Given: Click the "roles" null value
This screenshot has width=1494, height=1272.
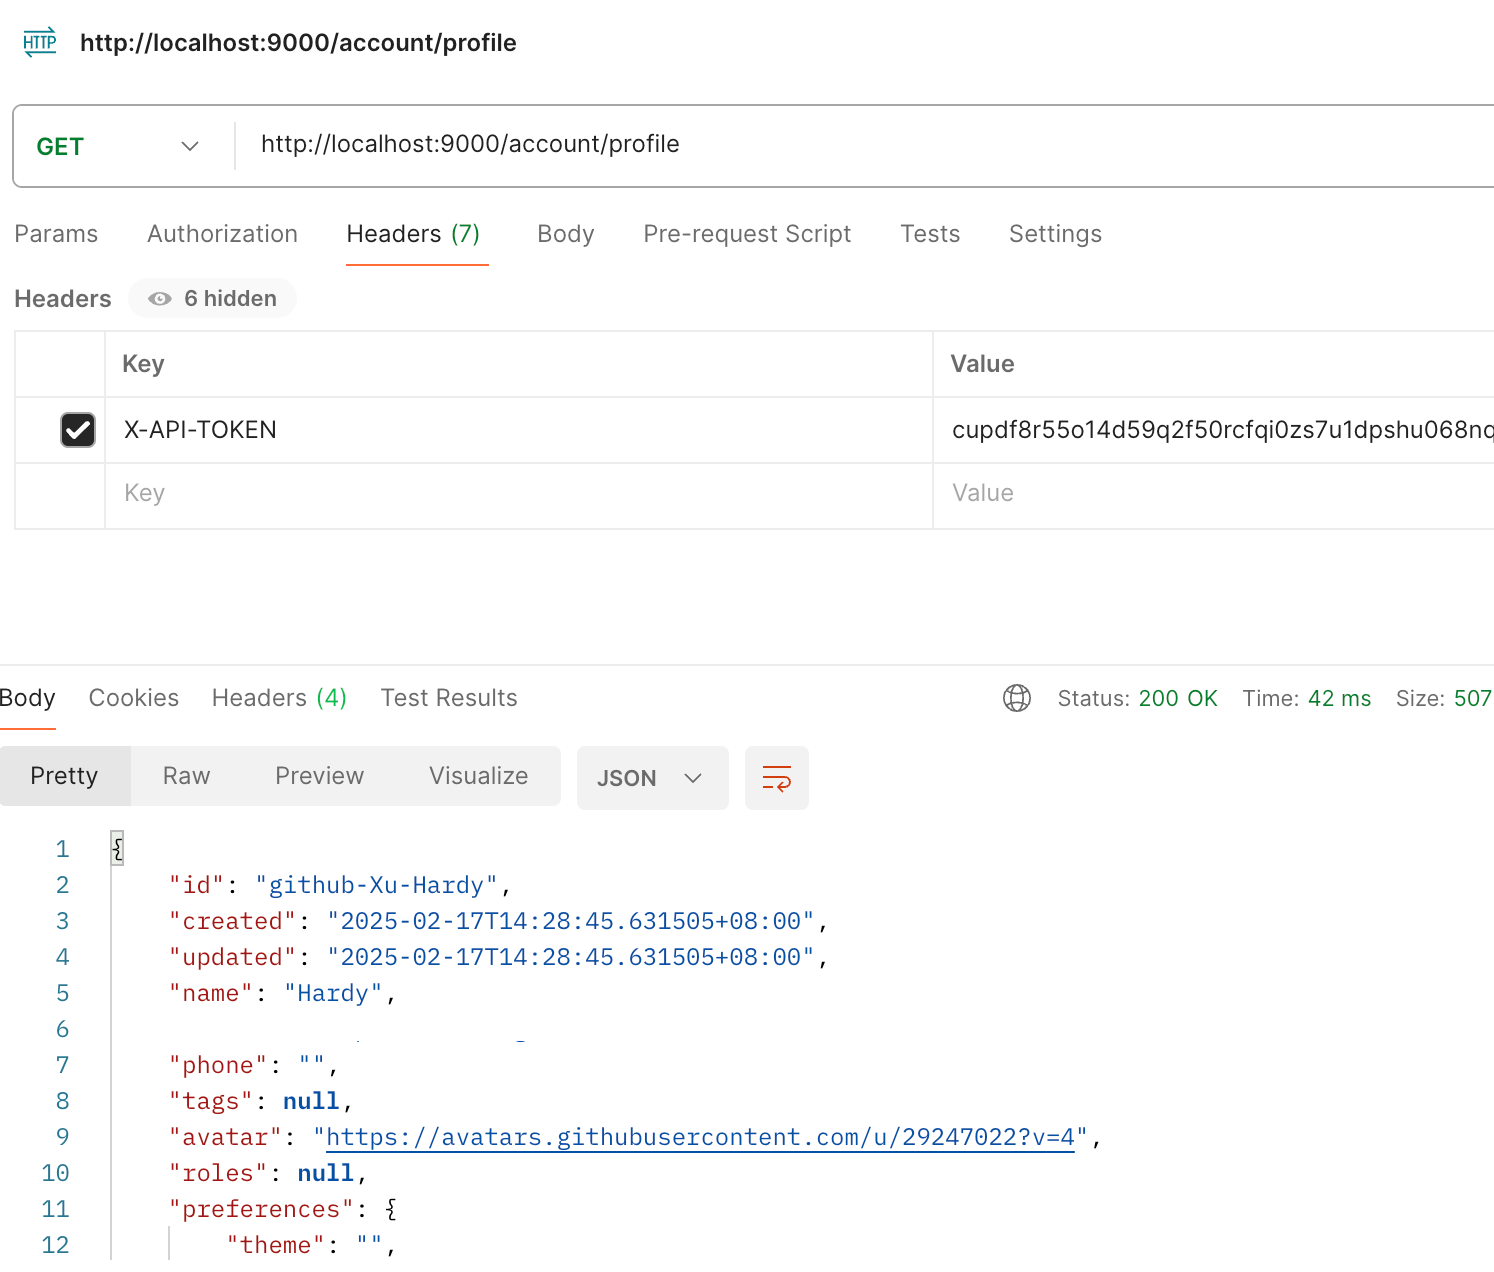Looking at the screenshot, I should (325, 1173).
